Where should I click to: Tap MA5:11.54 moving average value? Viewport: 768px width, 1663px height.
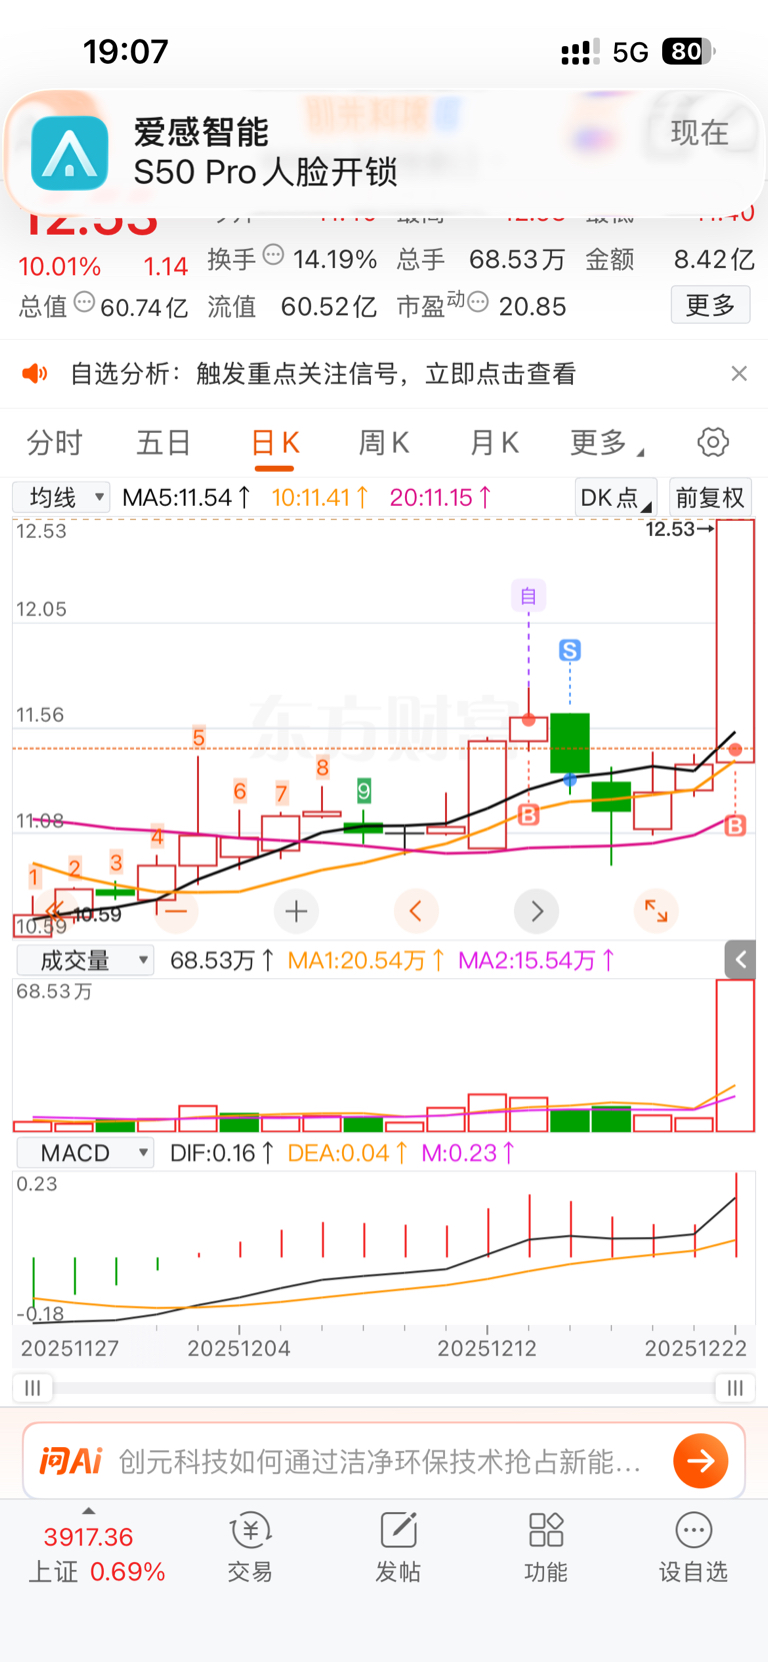click(186, 497)
